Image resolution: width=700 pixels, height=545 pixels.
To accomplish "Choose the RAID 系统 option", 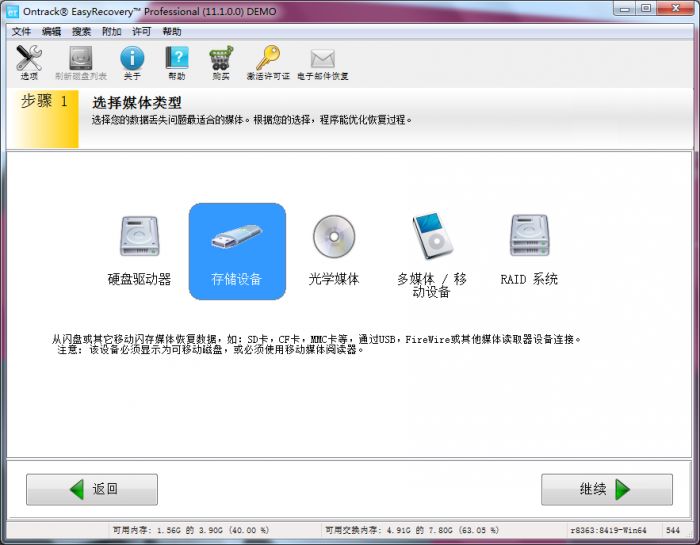I will [x=529, y=251].
